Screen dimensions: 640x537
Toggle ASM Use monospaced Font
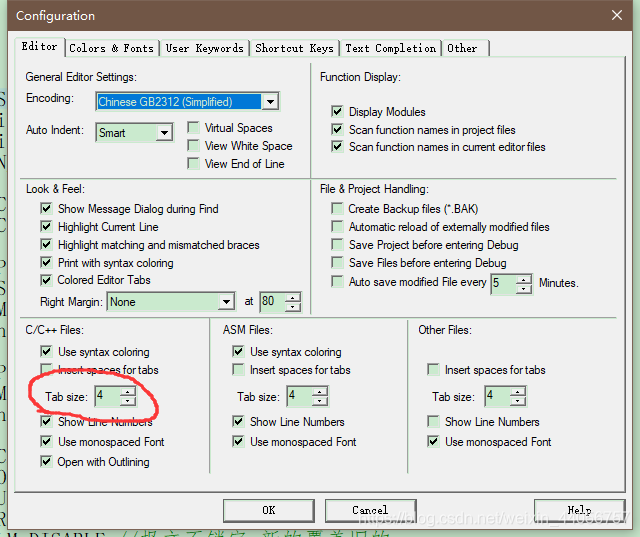point(238,441)
